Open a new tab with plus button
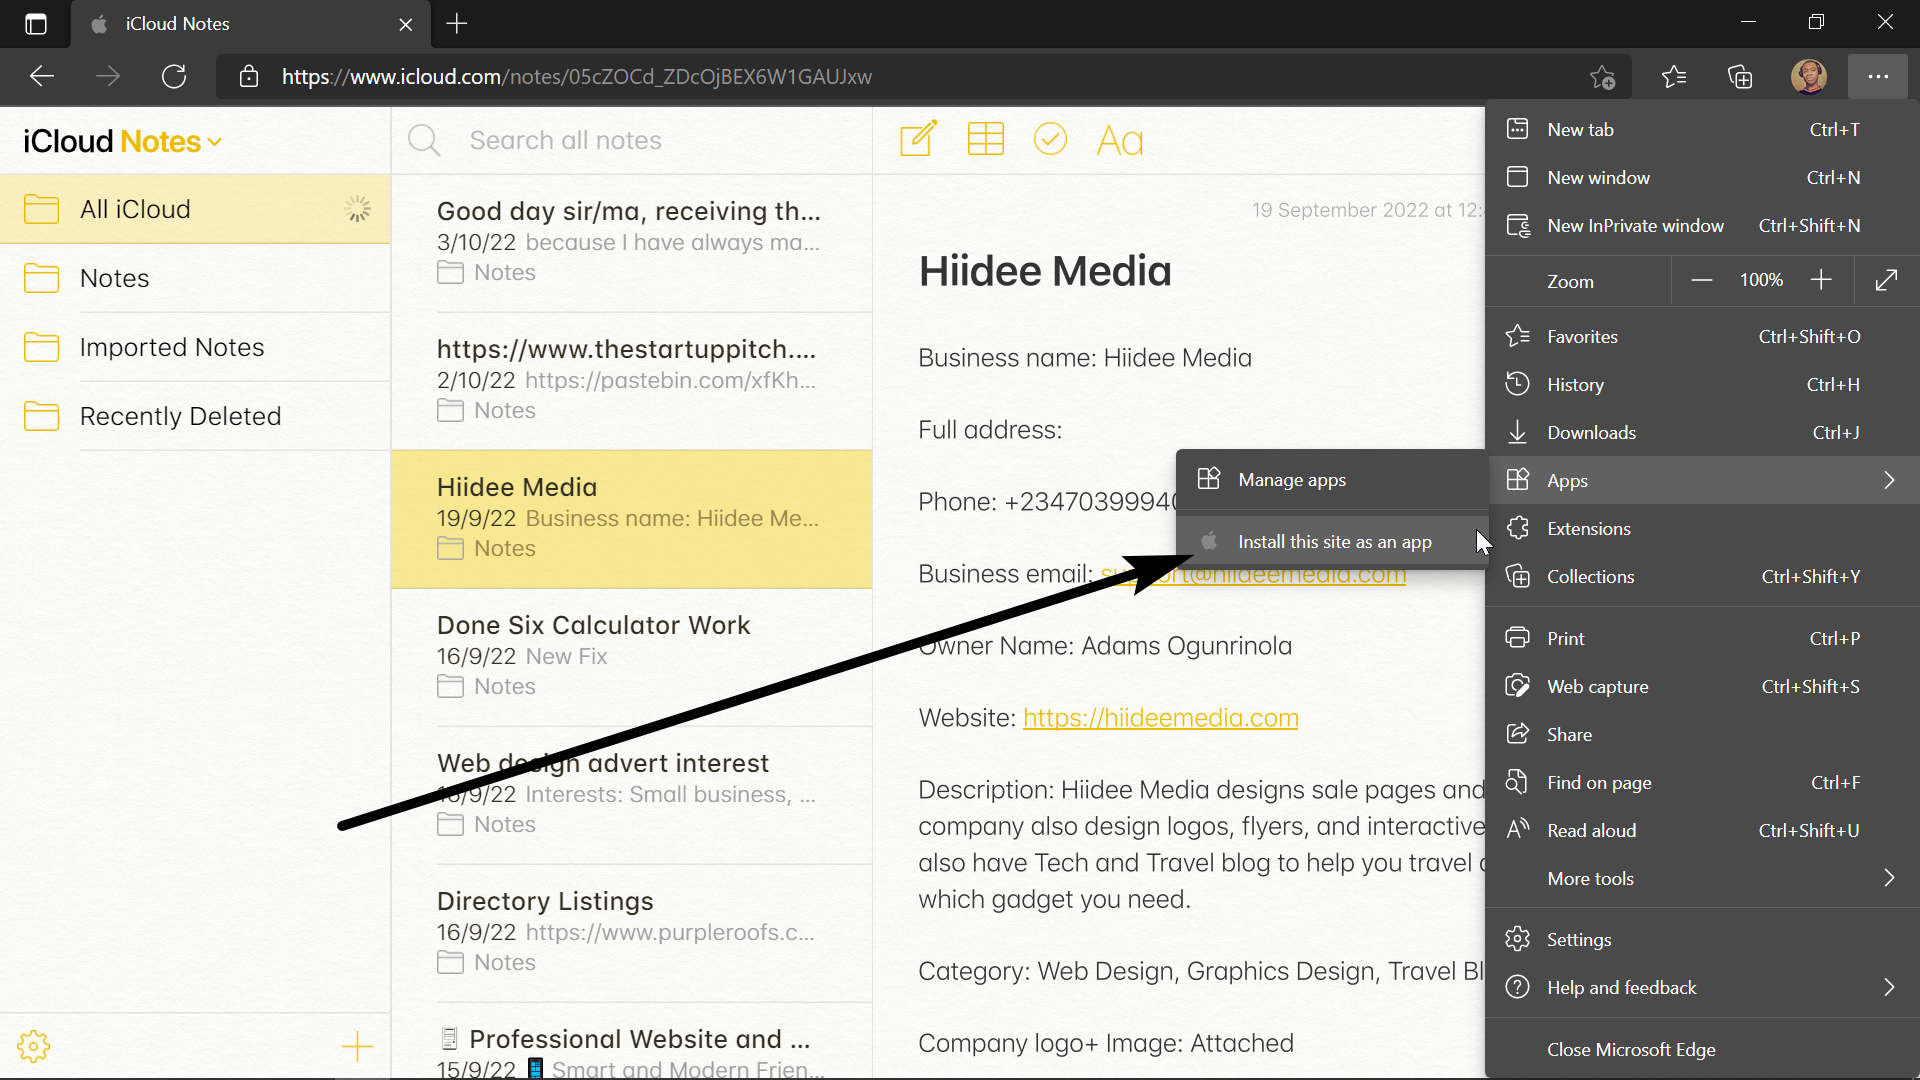Image resolution: width=1920 pixels, height=1080 pixels. [x=457, y=24]
